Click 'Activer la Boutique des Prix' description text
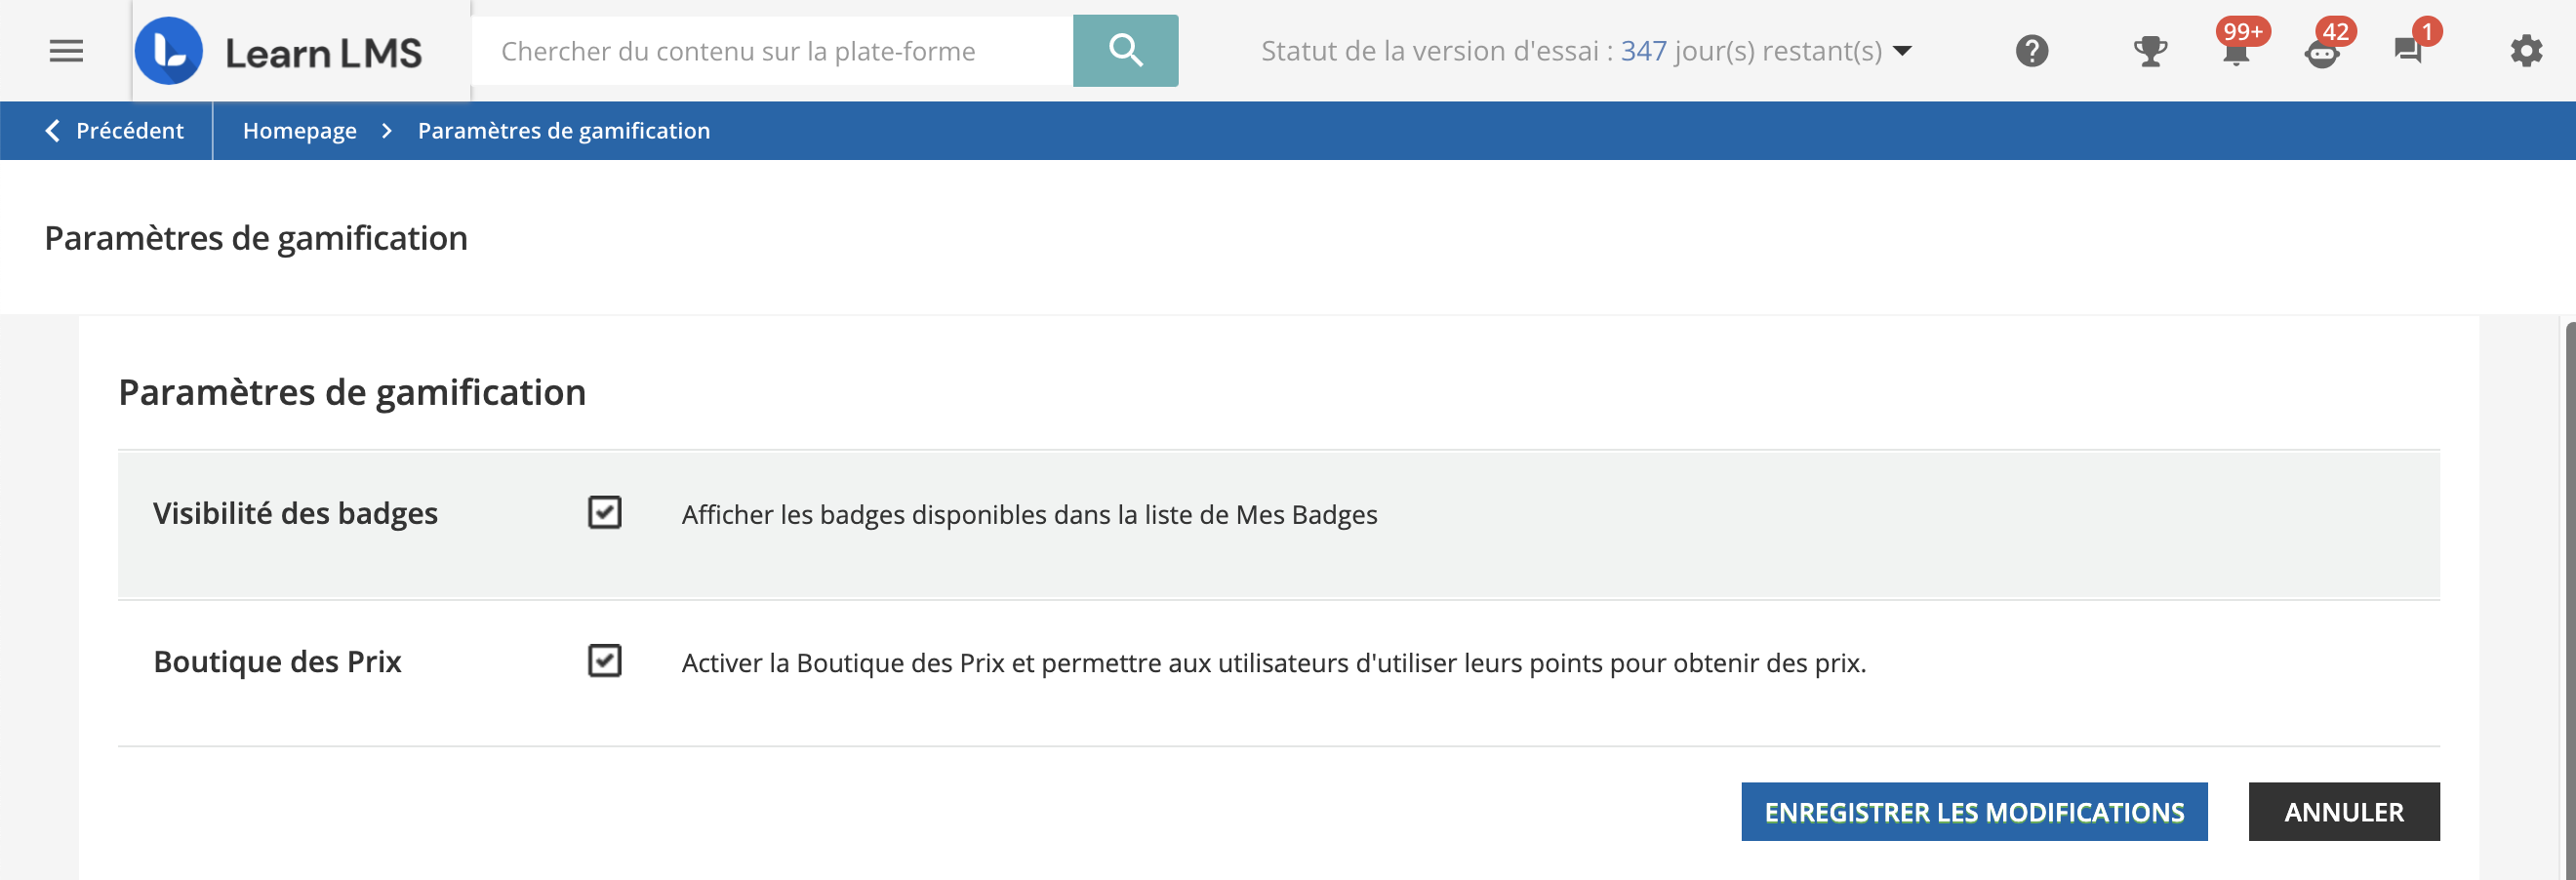Screen dimensions: 2576x880 (1274, 663)
